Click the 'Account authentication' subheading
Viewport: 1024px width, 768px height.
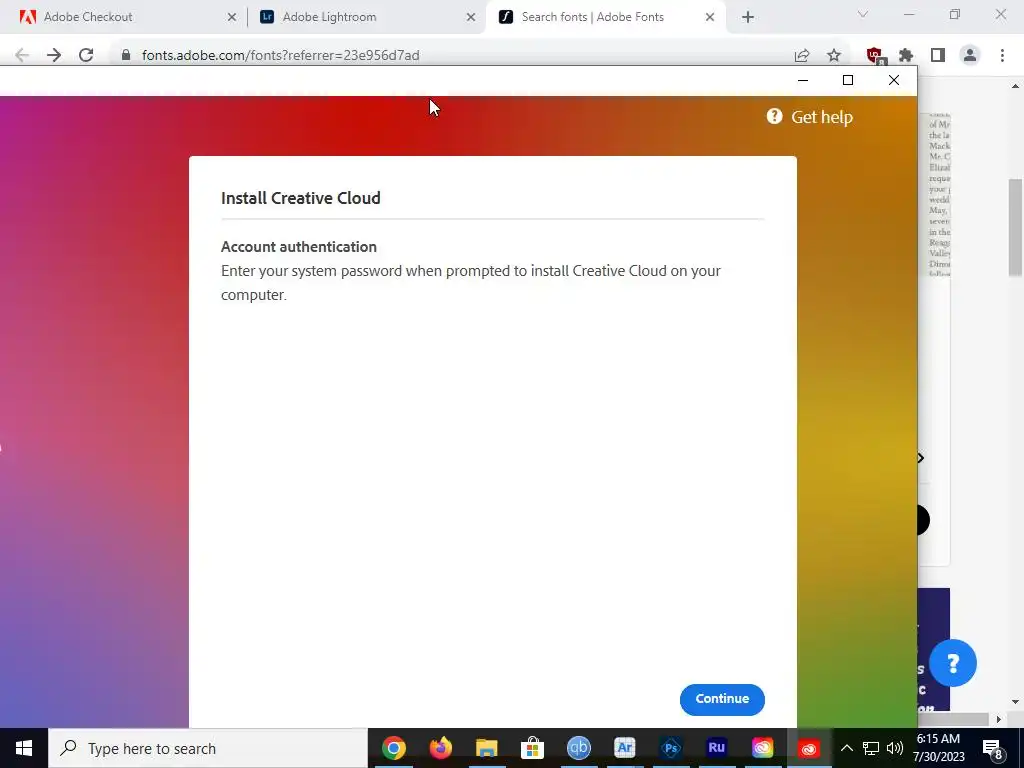[x=298, y=247]
